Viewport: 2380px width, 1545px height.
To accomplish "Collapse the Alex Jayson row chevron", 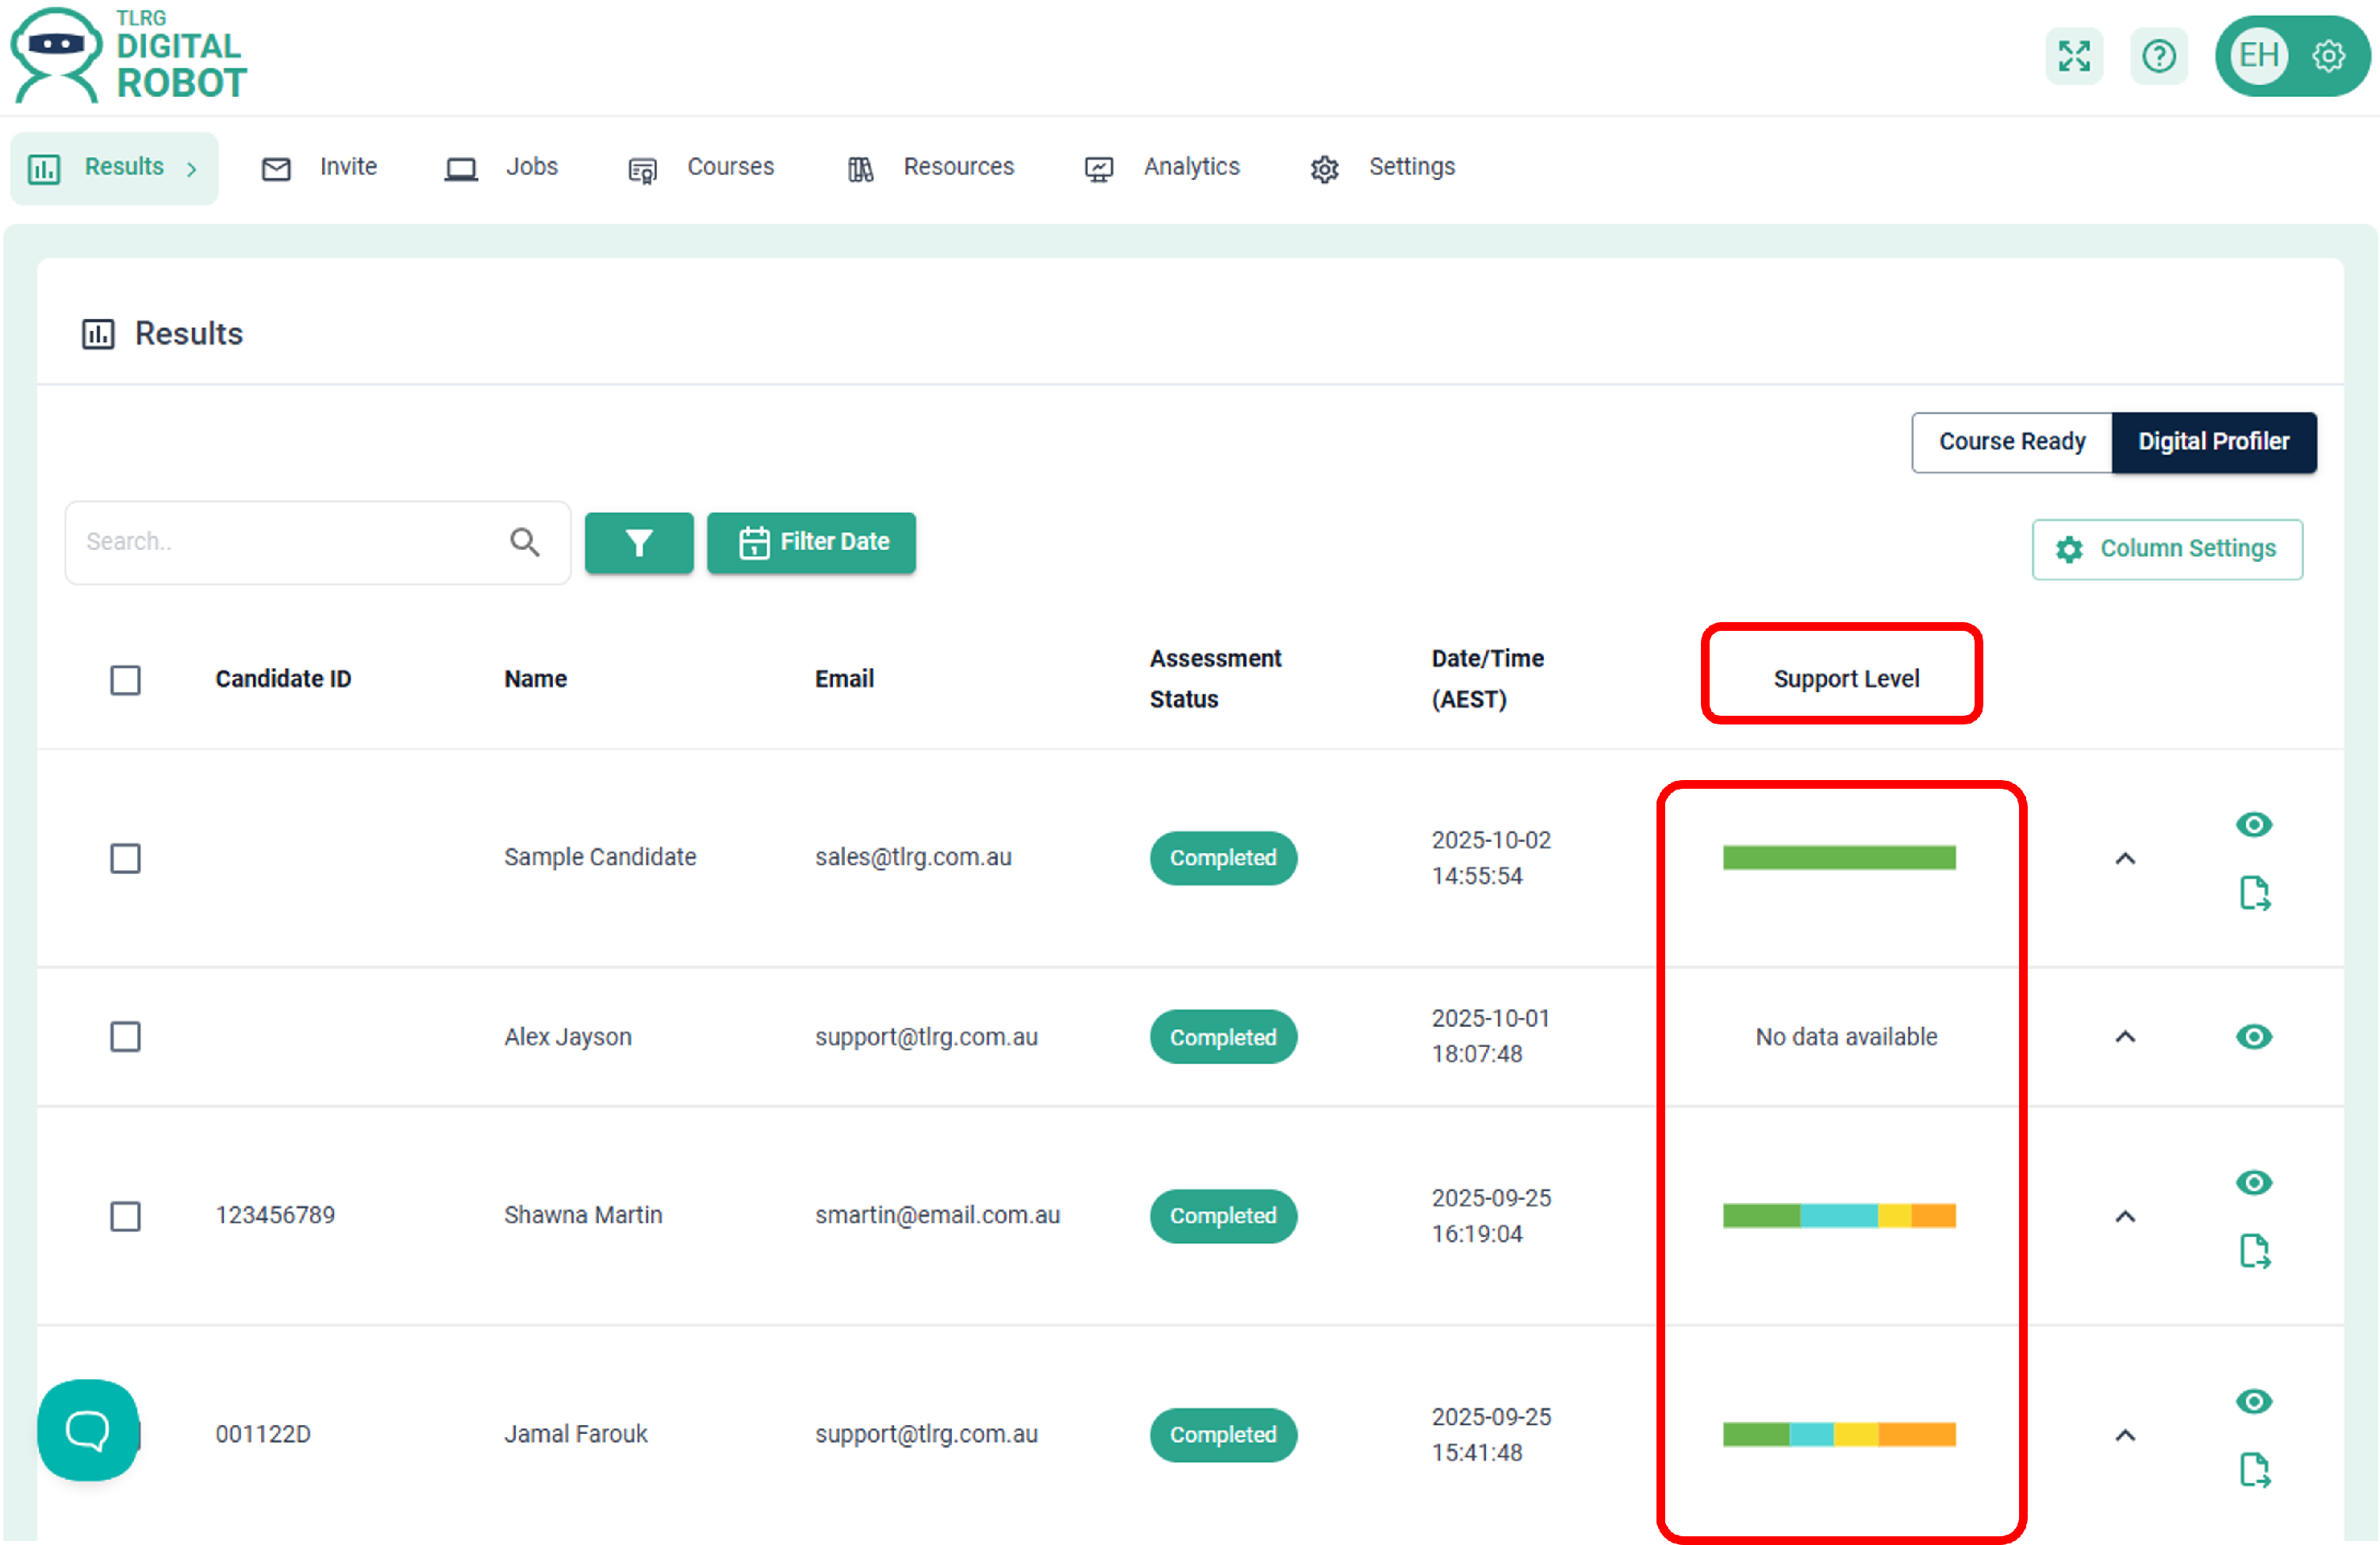I will click(2125, 1036).
